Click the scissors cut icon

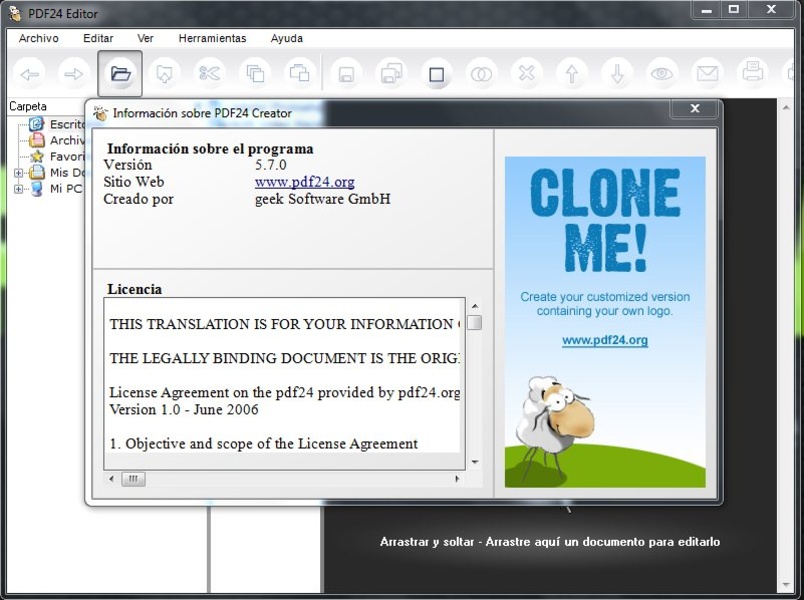click(x=210, y=74)
